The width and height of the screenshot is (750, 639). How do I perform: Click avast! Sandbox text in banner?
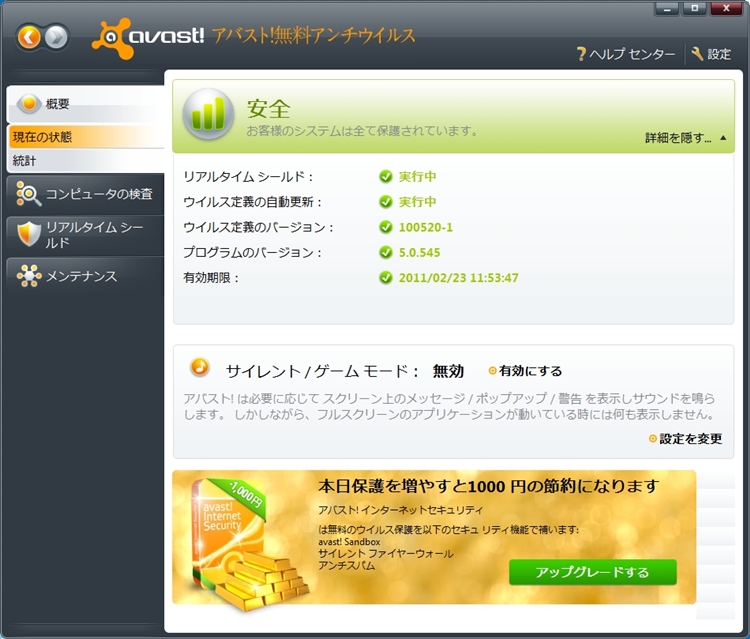(349, 542)
